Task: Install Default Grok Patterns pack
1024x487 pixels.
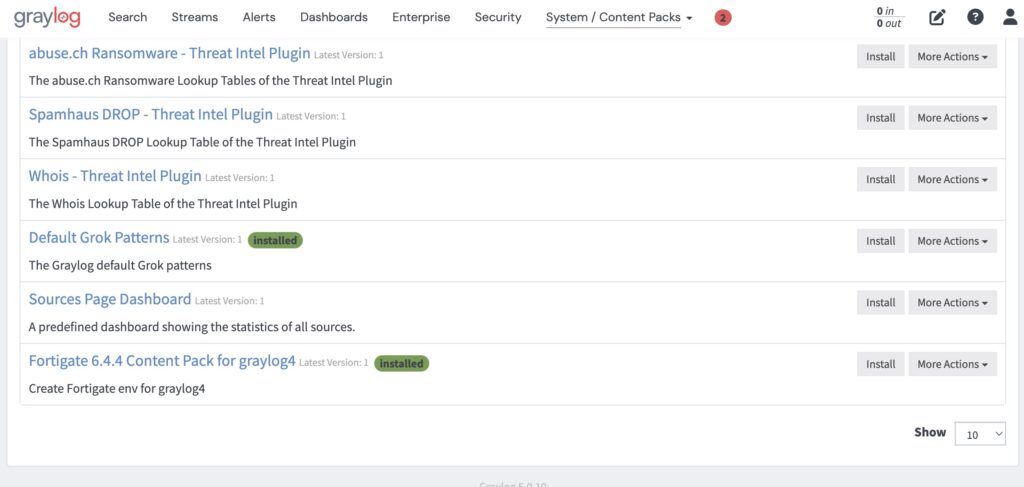Action: point(880,241)
